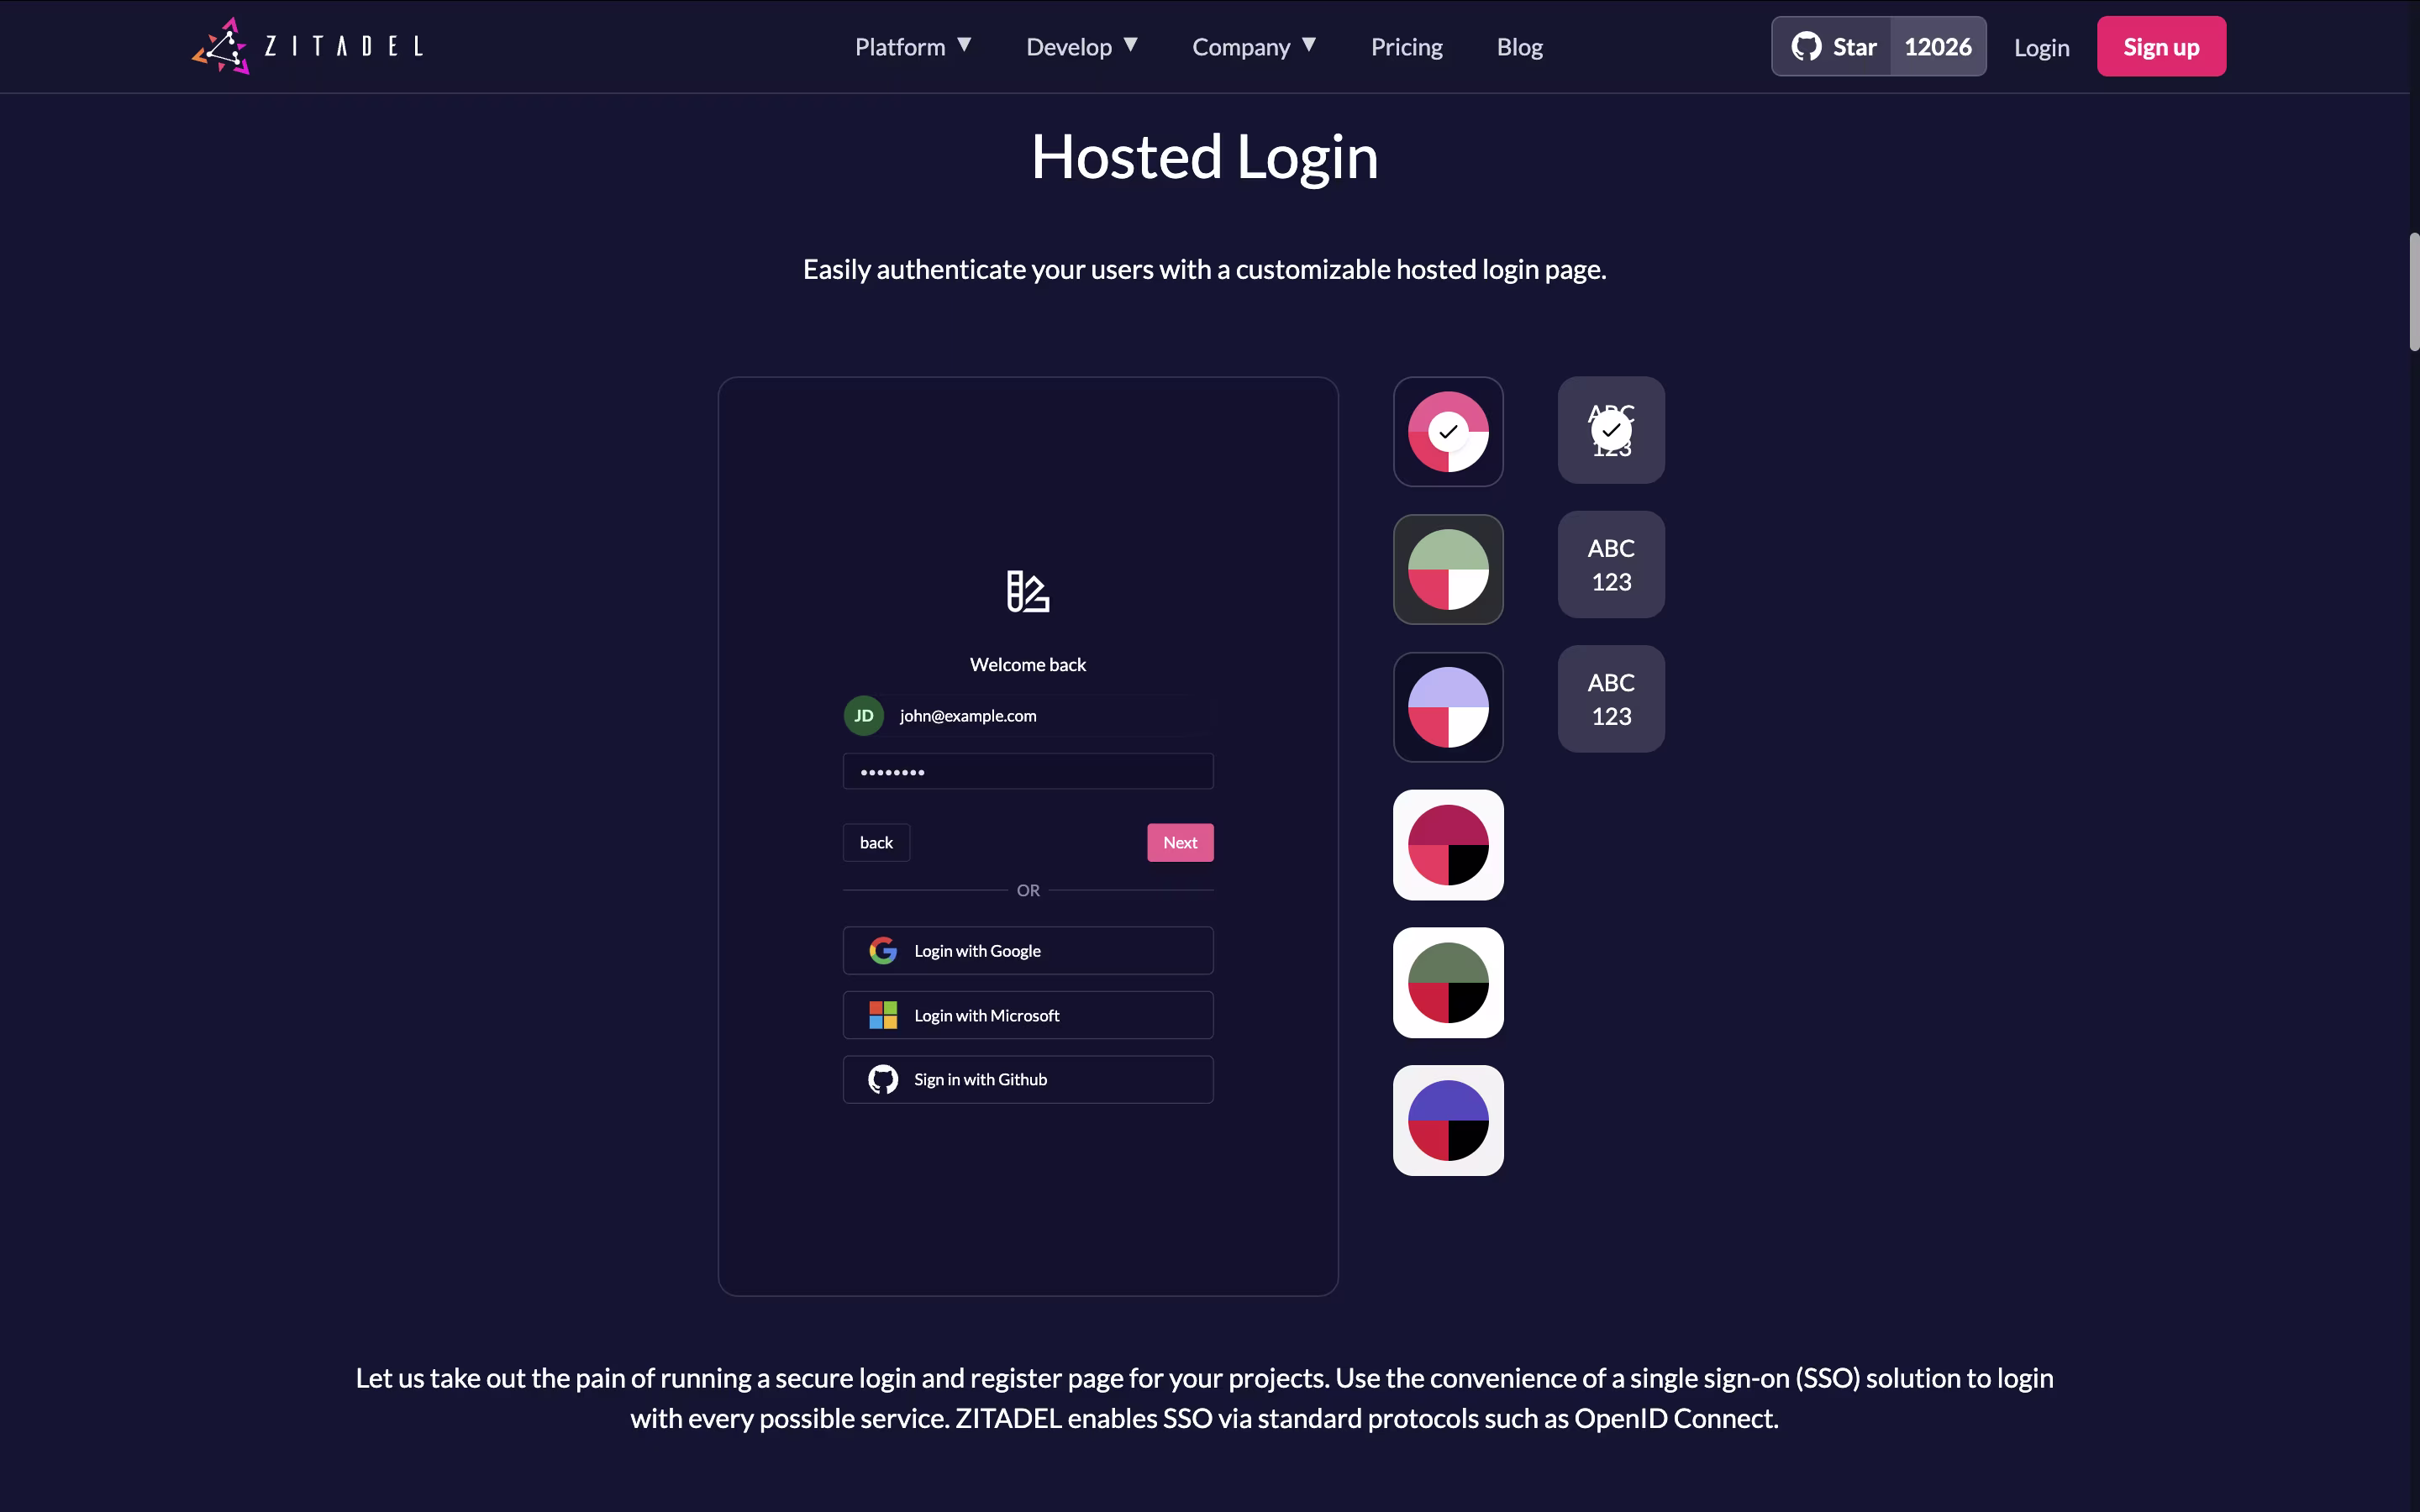This screenshot has height=1512, width=2420.
Task: Choose the light blue-purple theme swatch
Action: (1448, 1120)
